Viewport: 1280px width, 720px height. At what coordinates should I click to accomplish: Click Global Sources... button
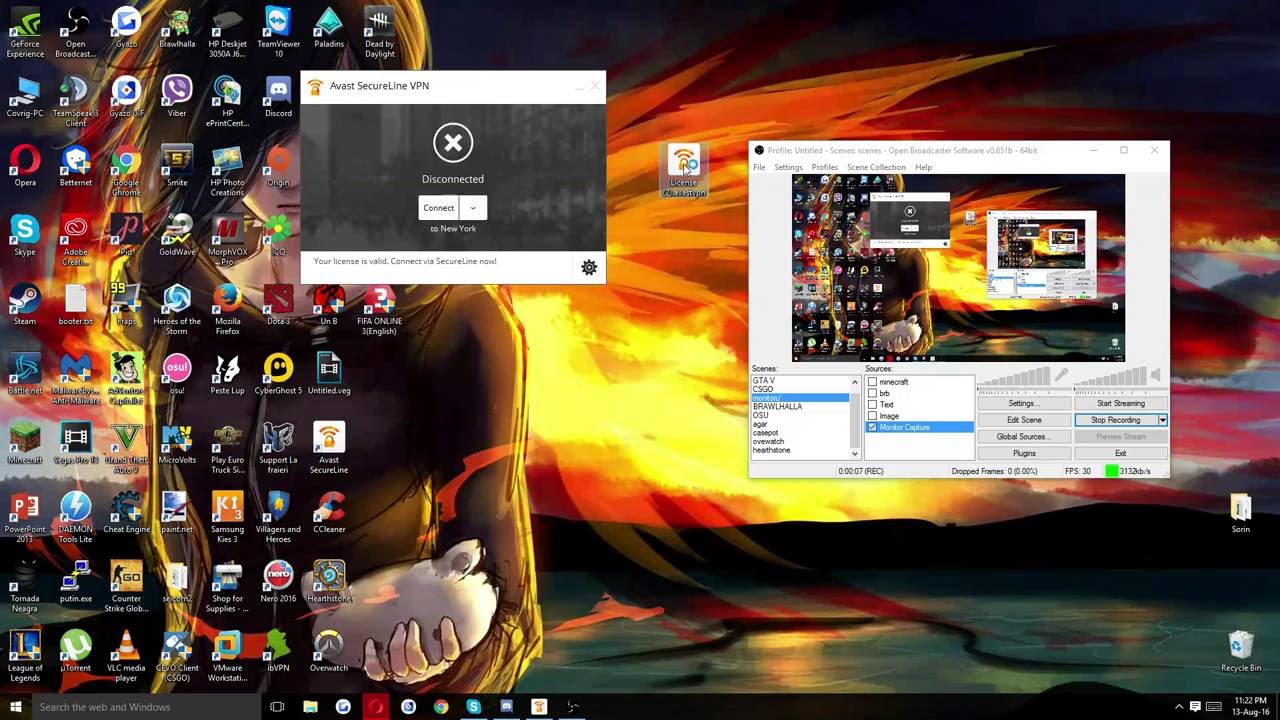point(1024,436)
